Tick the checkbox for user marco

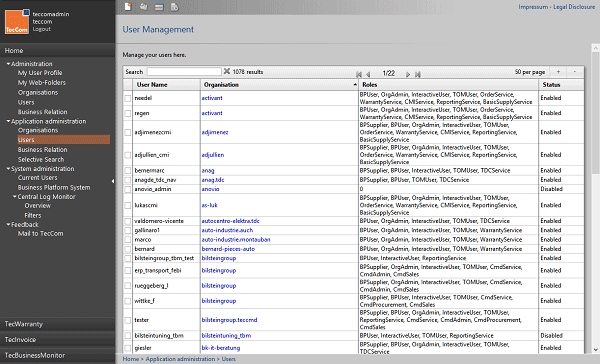(128, 240)
